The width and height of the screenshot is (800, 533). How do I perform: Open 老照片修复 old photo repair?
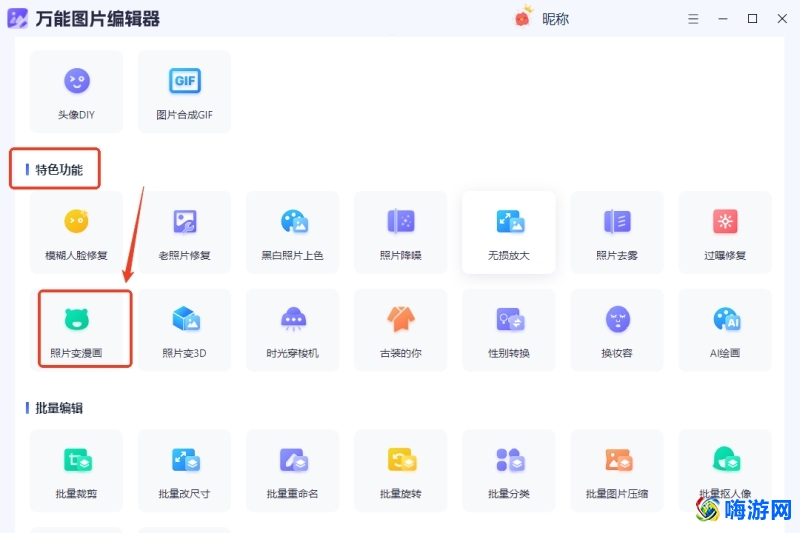184,233
